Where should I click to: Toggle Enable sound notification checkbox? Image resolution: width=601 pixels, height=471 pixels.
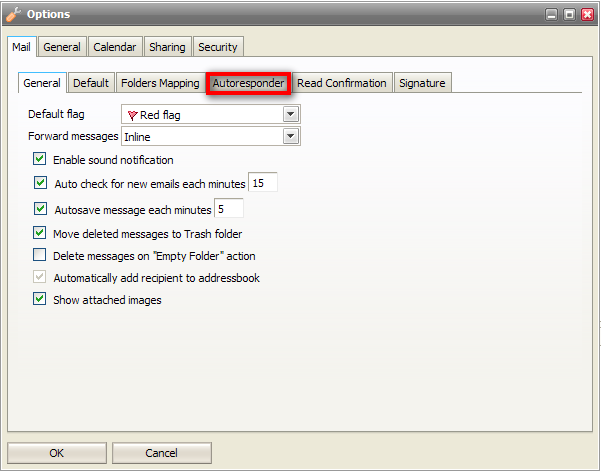40,160
